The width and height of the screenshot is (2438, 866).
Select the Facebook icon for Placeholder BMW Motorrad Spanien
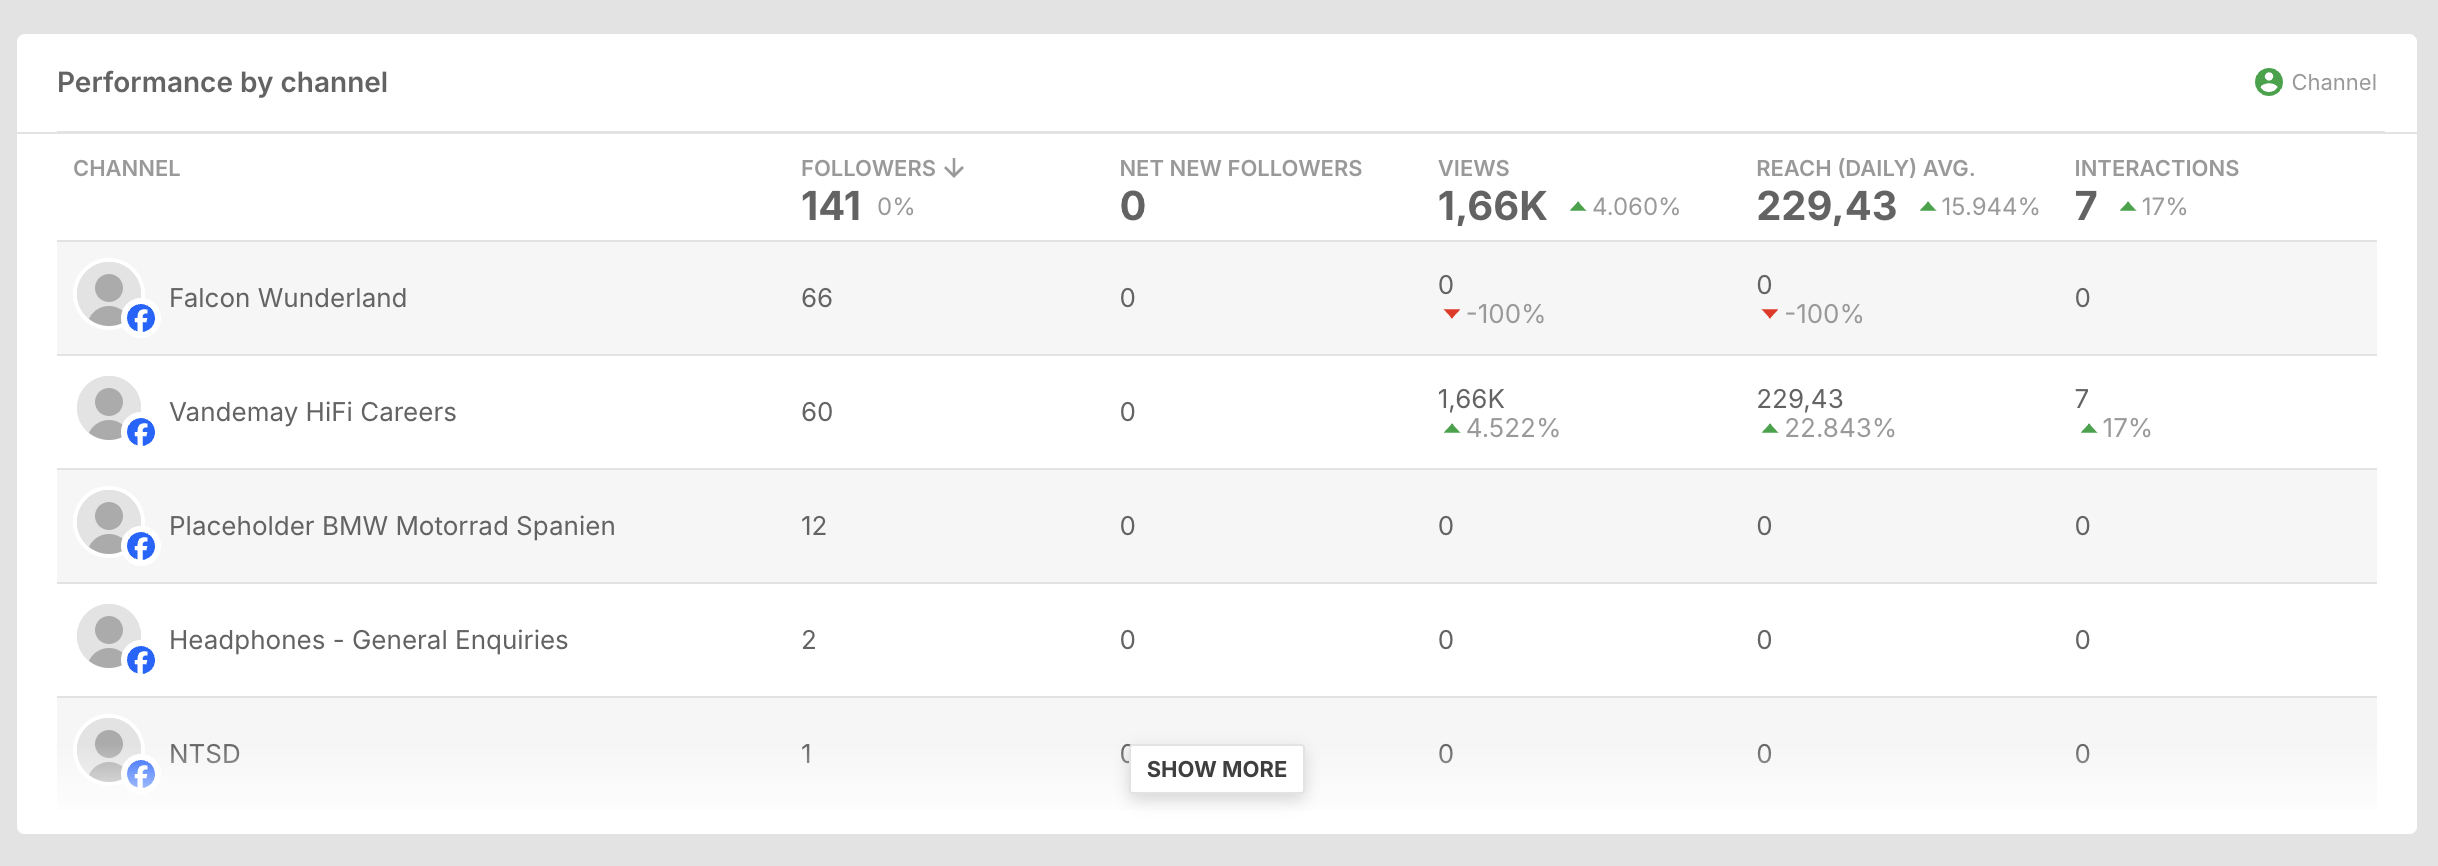[x=141, y=547]
